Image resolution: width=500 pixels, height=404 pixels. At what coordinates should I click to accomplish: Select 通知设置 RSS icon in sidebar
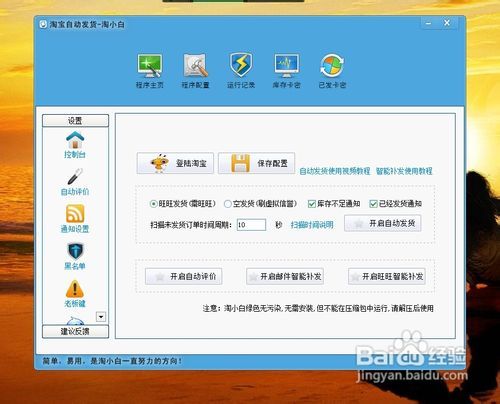(x=75, y=219)
